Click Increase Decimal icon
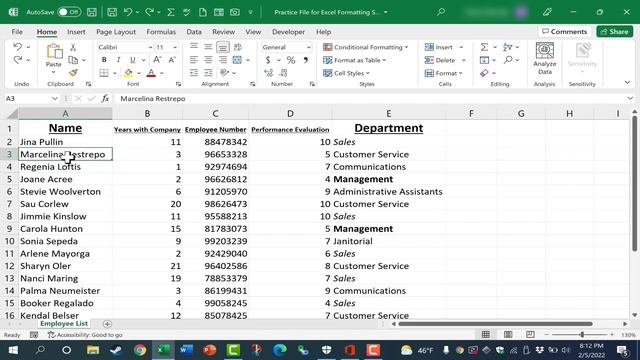The height and width of the screenshot is (360, 640). pyautogui.click(x=268, y=73)
